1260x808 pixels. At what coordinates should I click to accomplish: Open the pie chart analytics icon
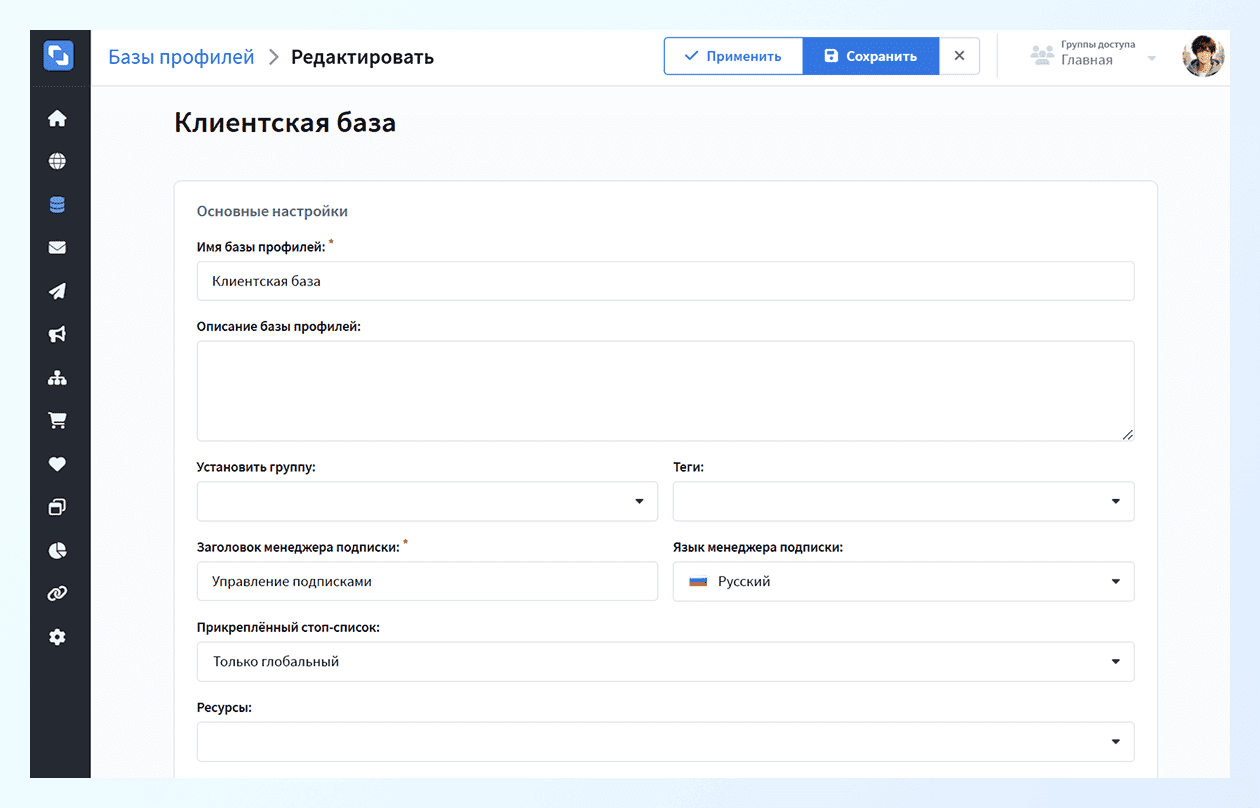(x=57, y=551)
